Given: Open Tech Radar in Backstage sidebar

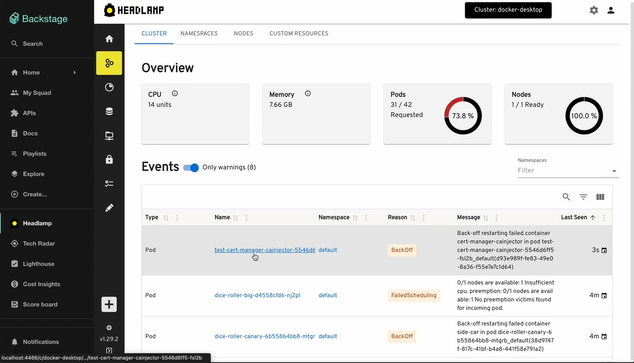Looking at the screenshot, I should tap(39, 243).
